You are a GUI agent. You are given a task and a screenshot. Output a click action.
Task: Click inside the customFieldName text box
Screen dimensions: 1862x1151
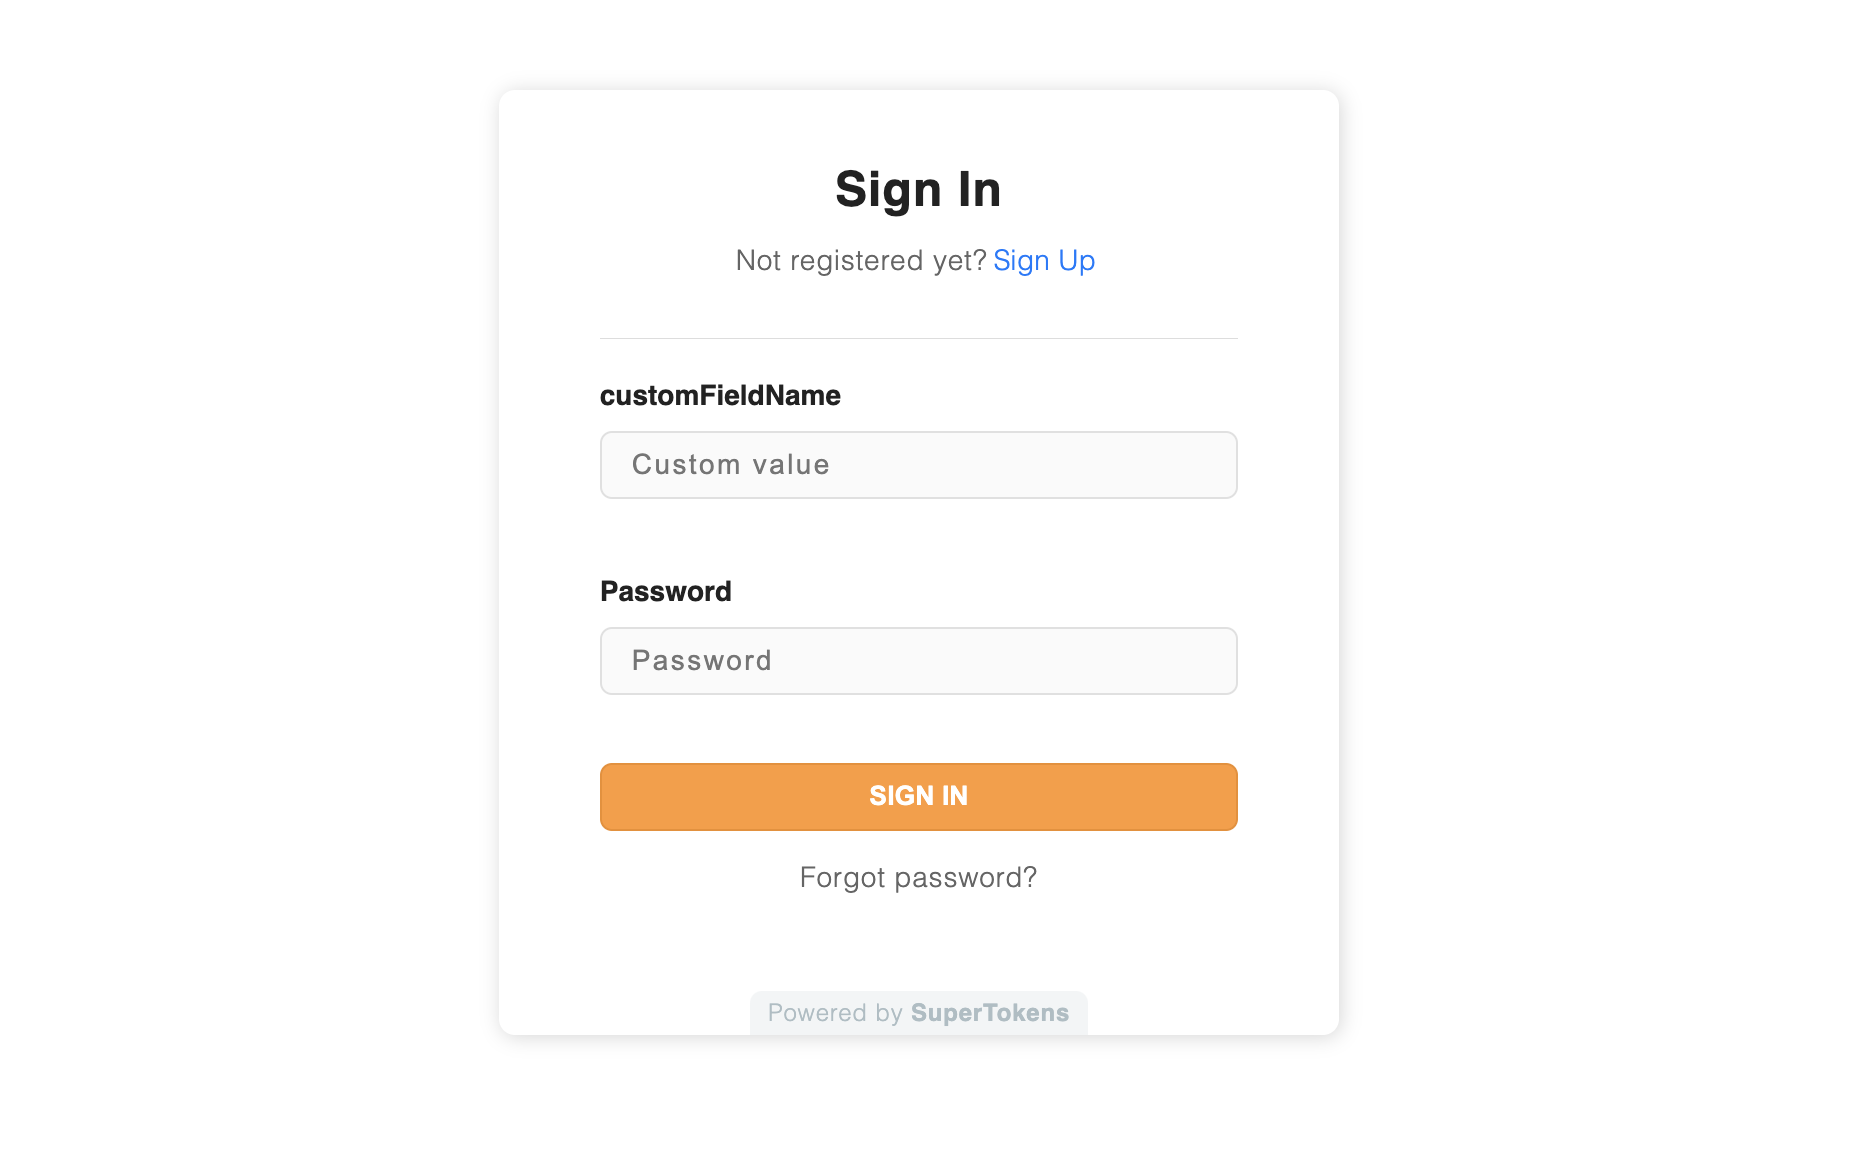[x=918, y=465]
